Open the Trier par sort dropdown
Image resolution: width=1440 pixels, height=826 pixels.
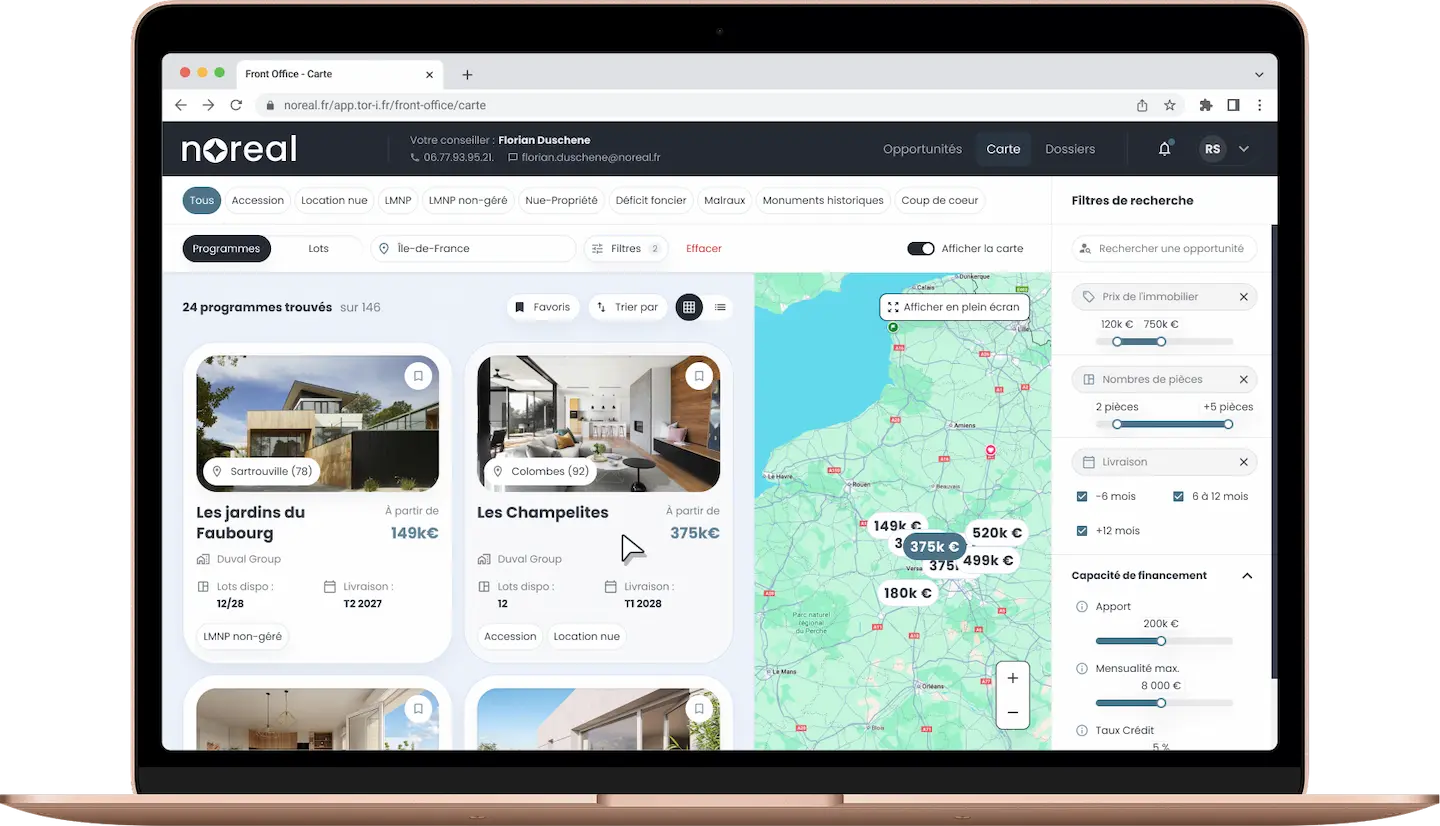(627, 307)
